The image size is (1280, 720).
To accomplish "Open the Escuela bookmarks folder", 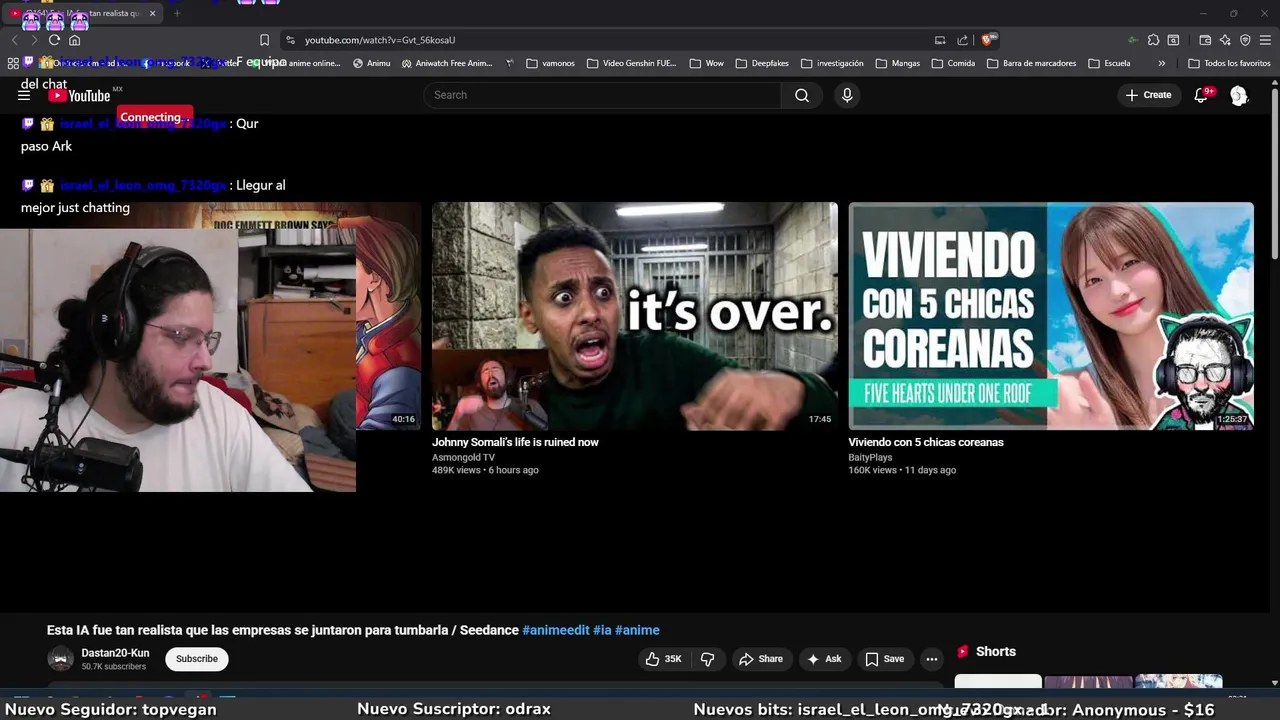I will pos(1109,63).
